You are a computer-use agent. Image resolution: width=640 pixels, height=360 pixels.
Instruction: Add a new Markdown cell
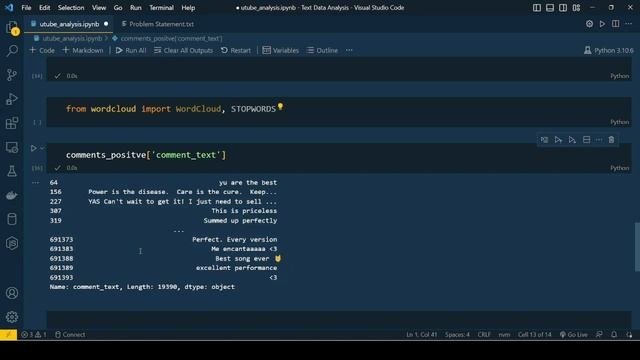coord(83,50)
